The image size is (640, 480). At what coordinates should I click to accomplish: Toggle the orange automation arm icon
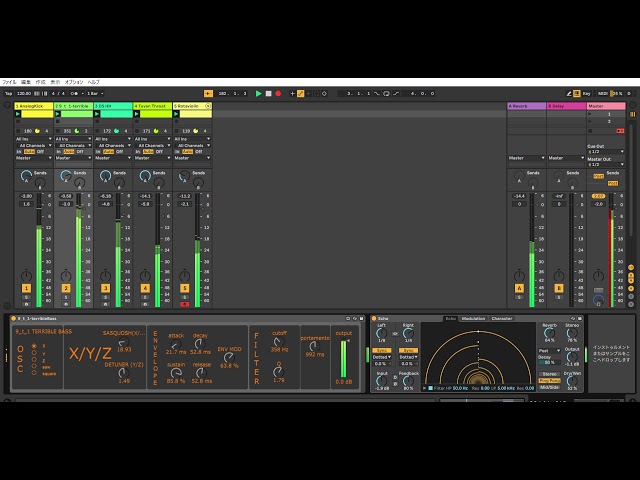point(300,93)
